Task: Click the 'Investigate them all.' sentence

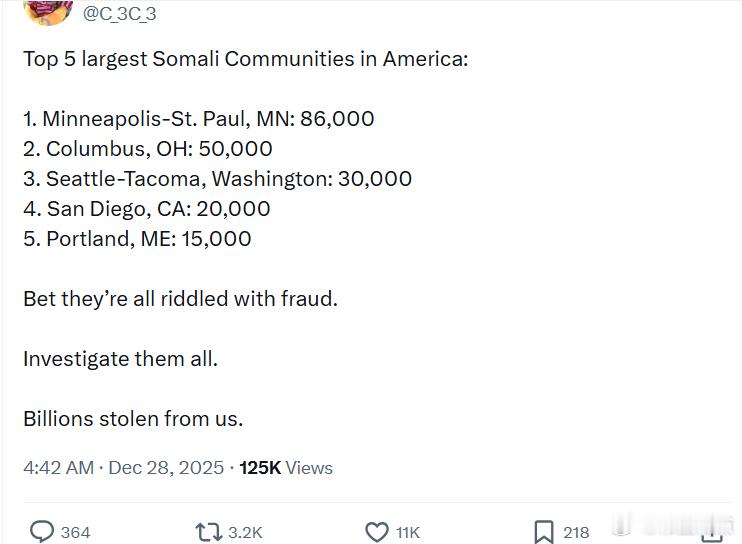Action: coord(120,358)
